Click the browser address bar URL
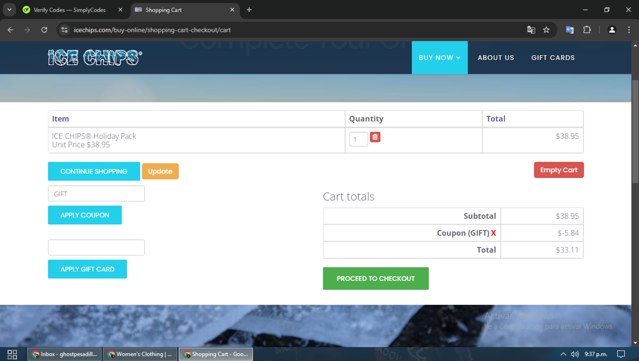This screenshot has width=639, height=361. click(152, 30)
